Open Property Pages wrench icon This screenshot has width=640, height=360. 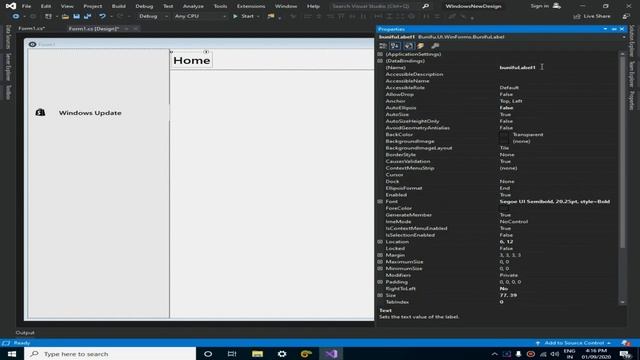tap(435, 46)
